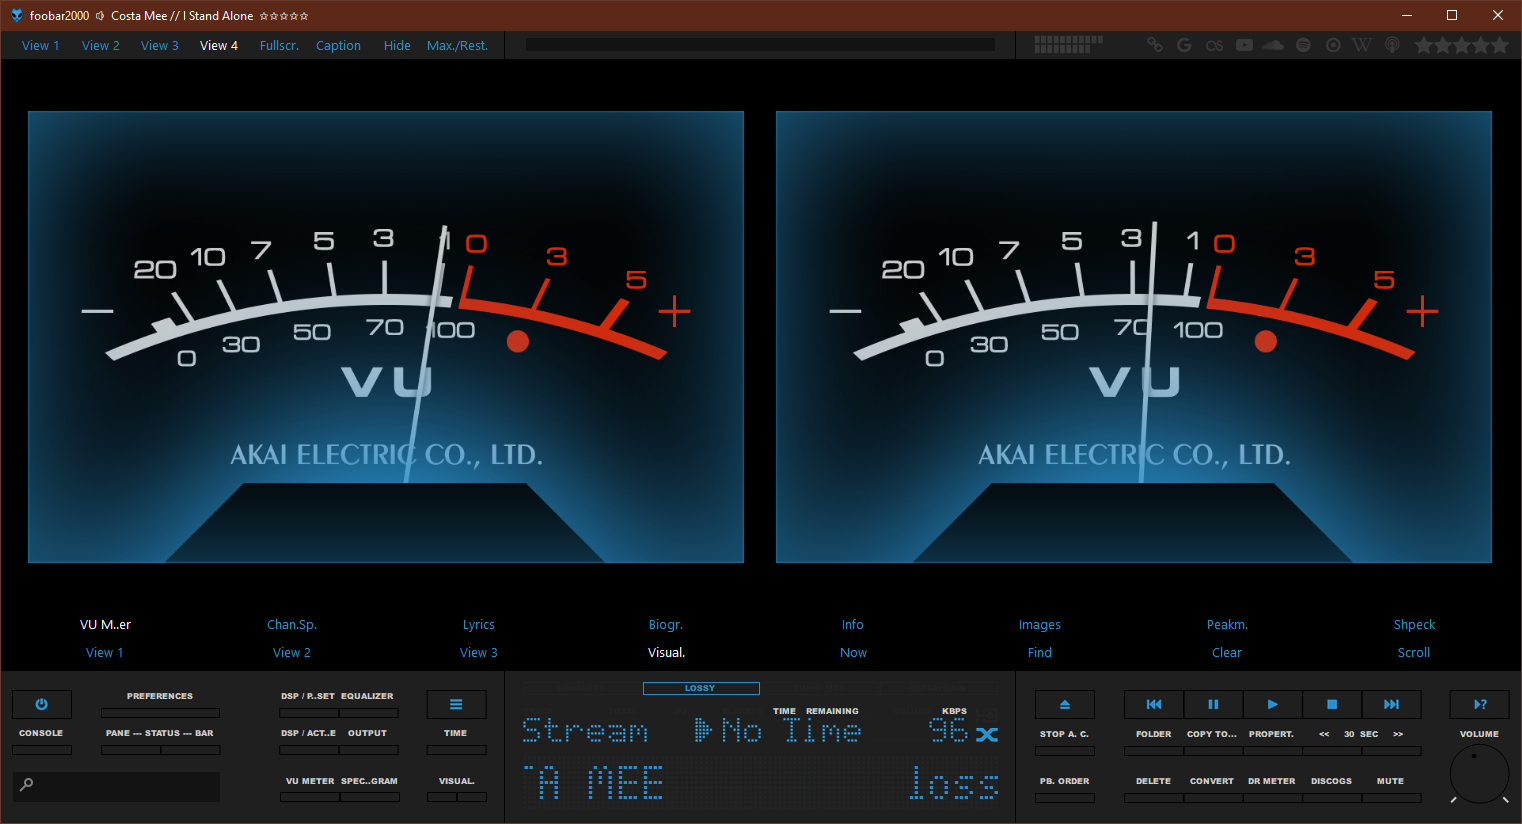The width and height of the screenshot is (1522, 824).
Task: Open the OUTPUT device selector
Action: (x=368, y=748)
